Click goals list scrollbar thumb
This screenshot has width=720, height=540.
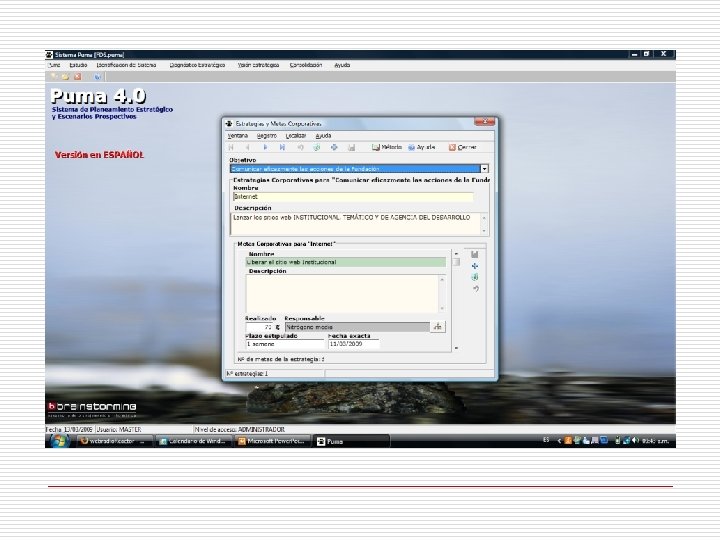[x=456, y=262]
